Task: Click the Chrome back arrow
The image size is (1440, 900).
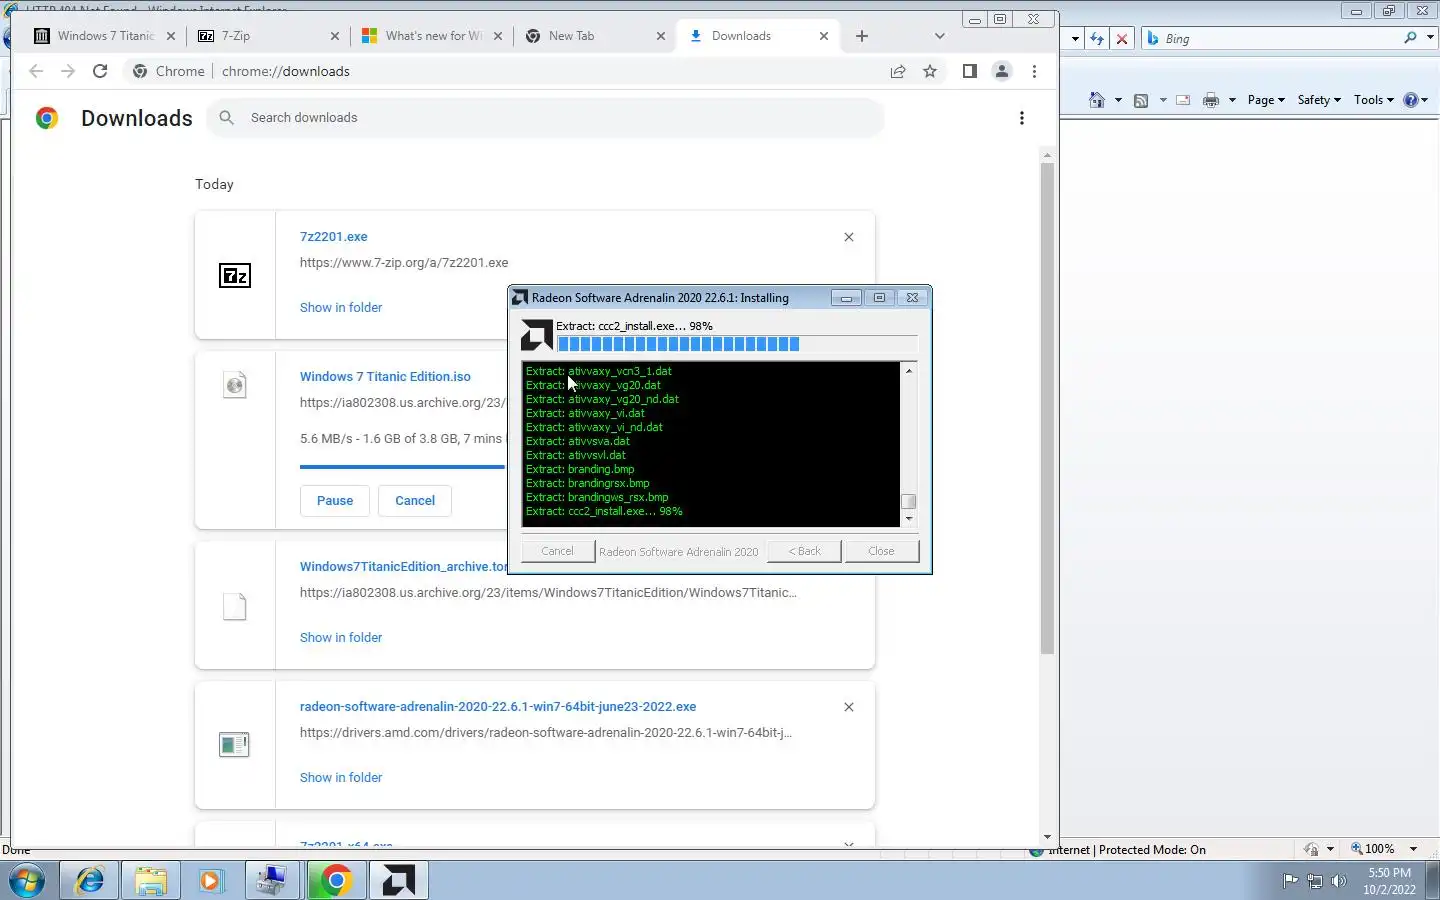Action: coord(36,71)
